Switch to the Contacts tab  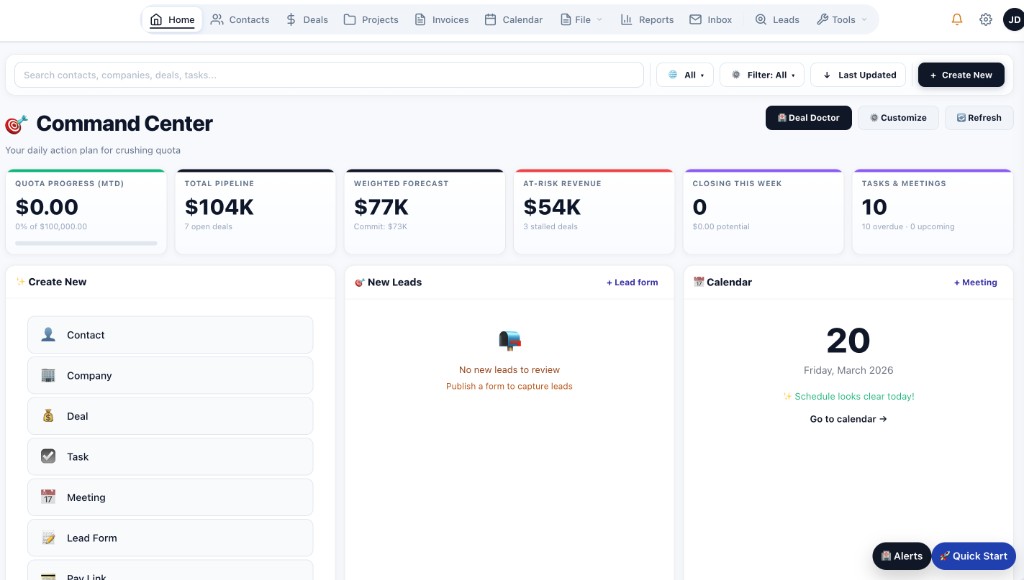[x=240, y=19]
